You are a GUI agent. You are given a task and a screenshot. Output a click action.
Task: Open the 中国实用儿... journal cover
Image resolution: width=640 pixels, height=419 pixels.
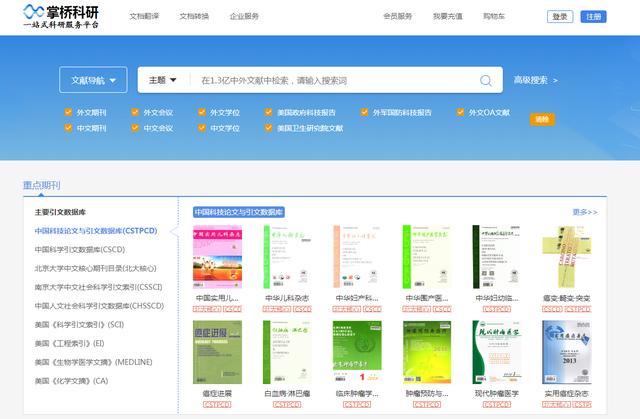click(x=218, y=257)
